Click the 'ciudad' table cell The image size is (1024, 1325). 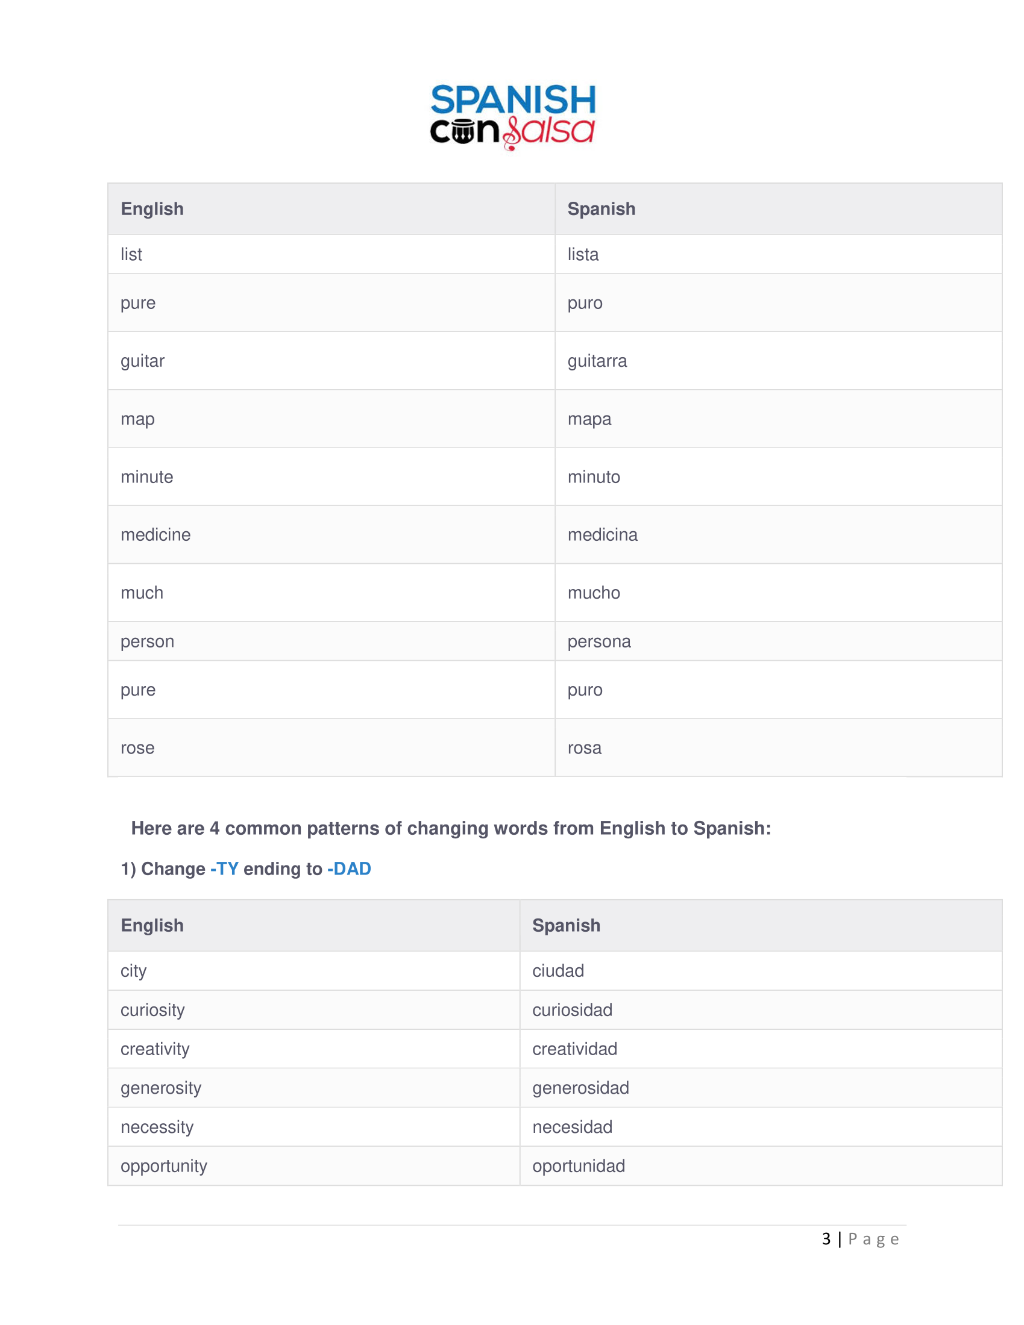click(x=761, y=971)
